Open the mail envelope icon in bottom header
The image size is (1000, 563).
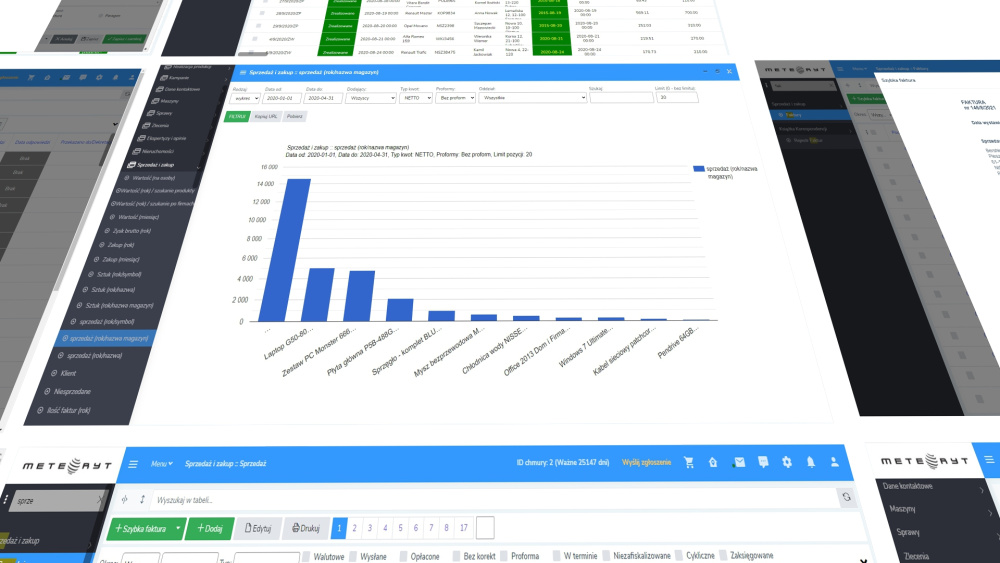[739, 462]
